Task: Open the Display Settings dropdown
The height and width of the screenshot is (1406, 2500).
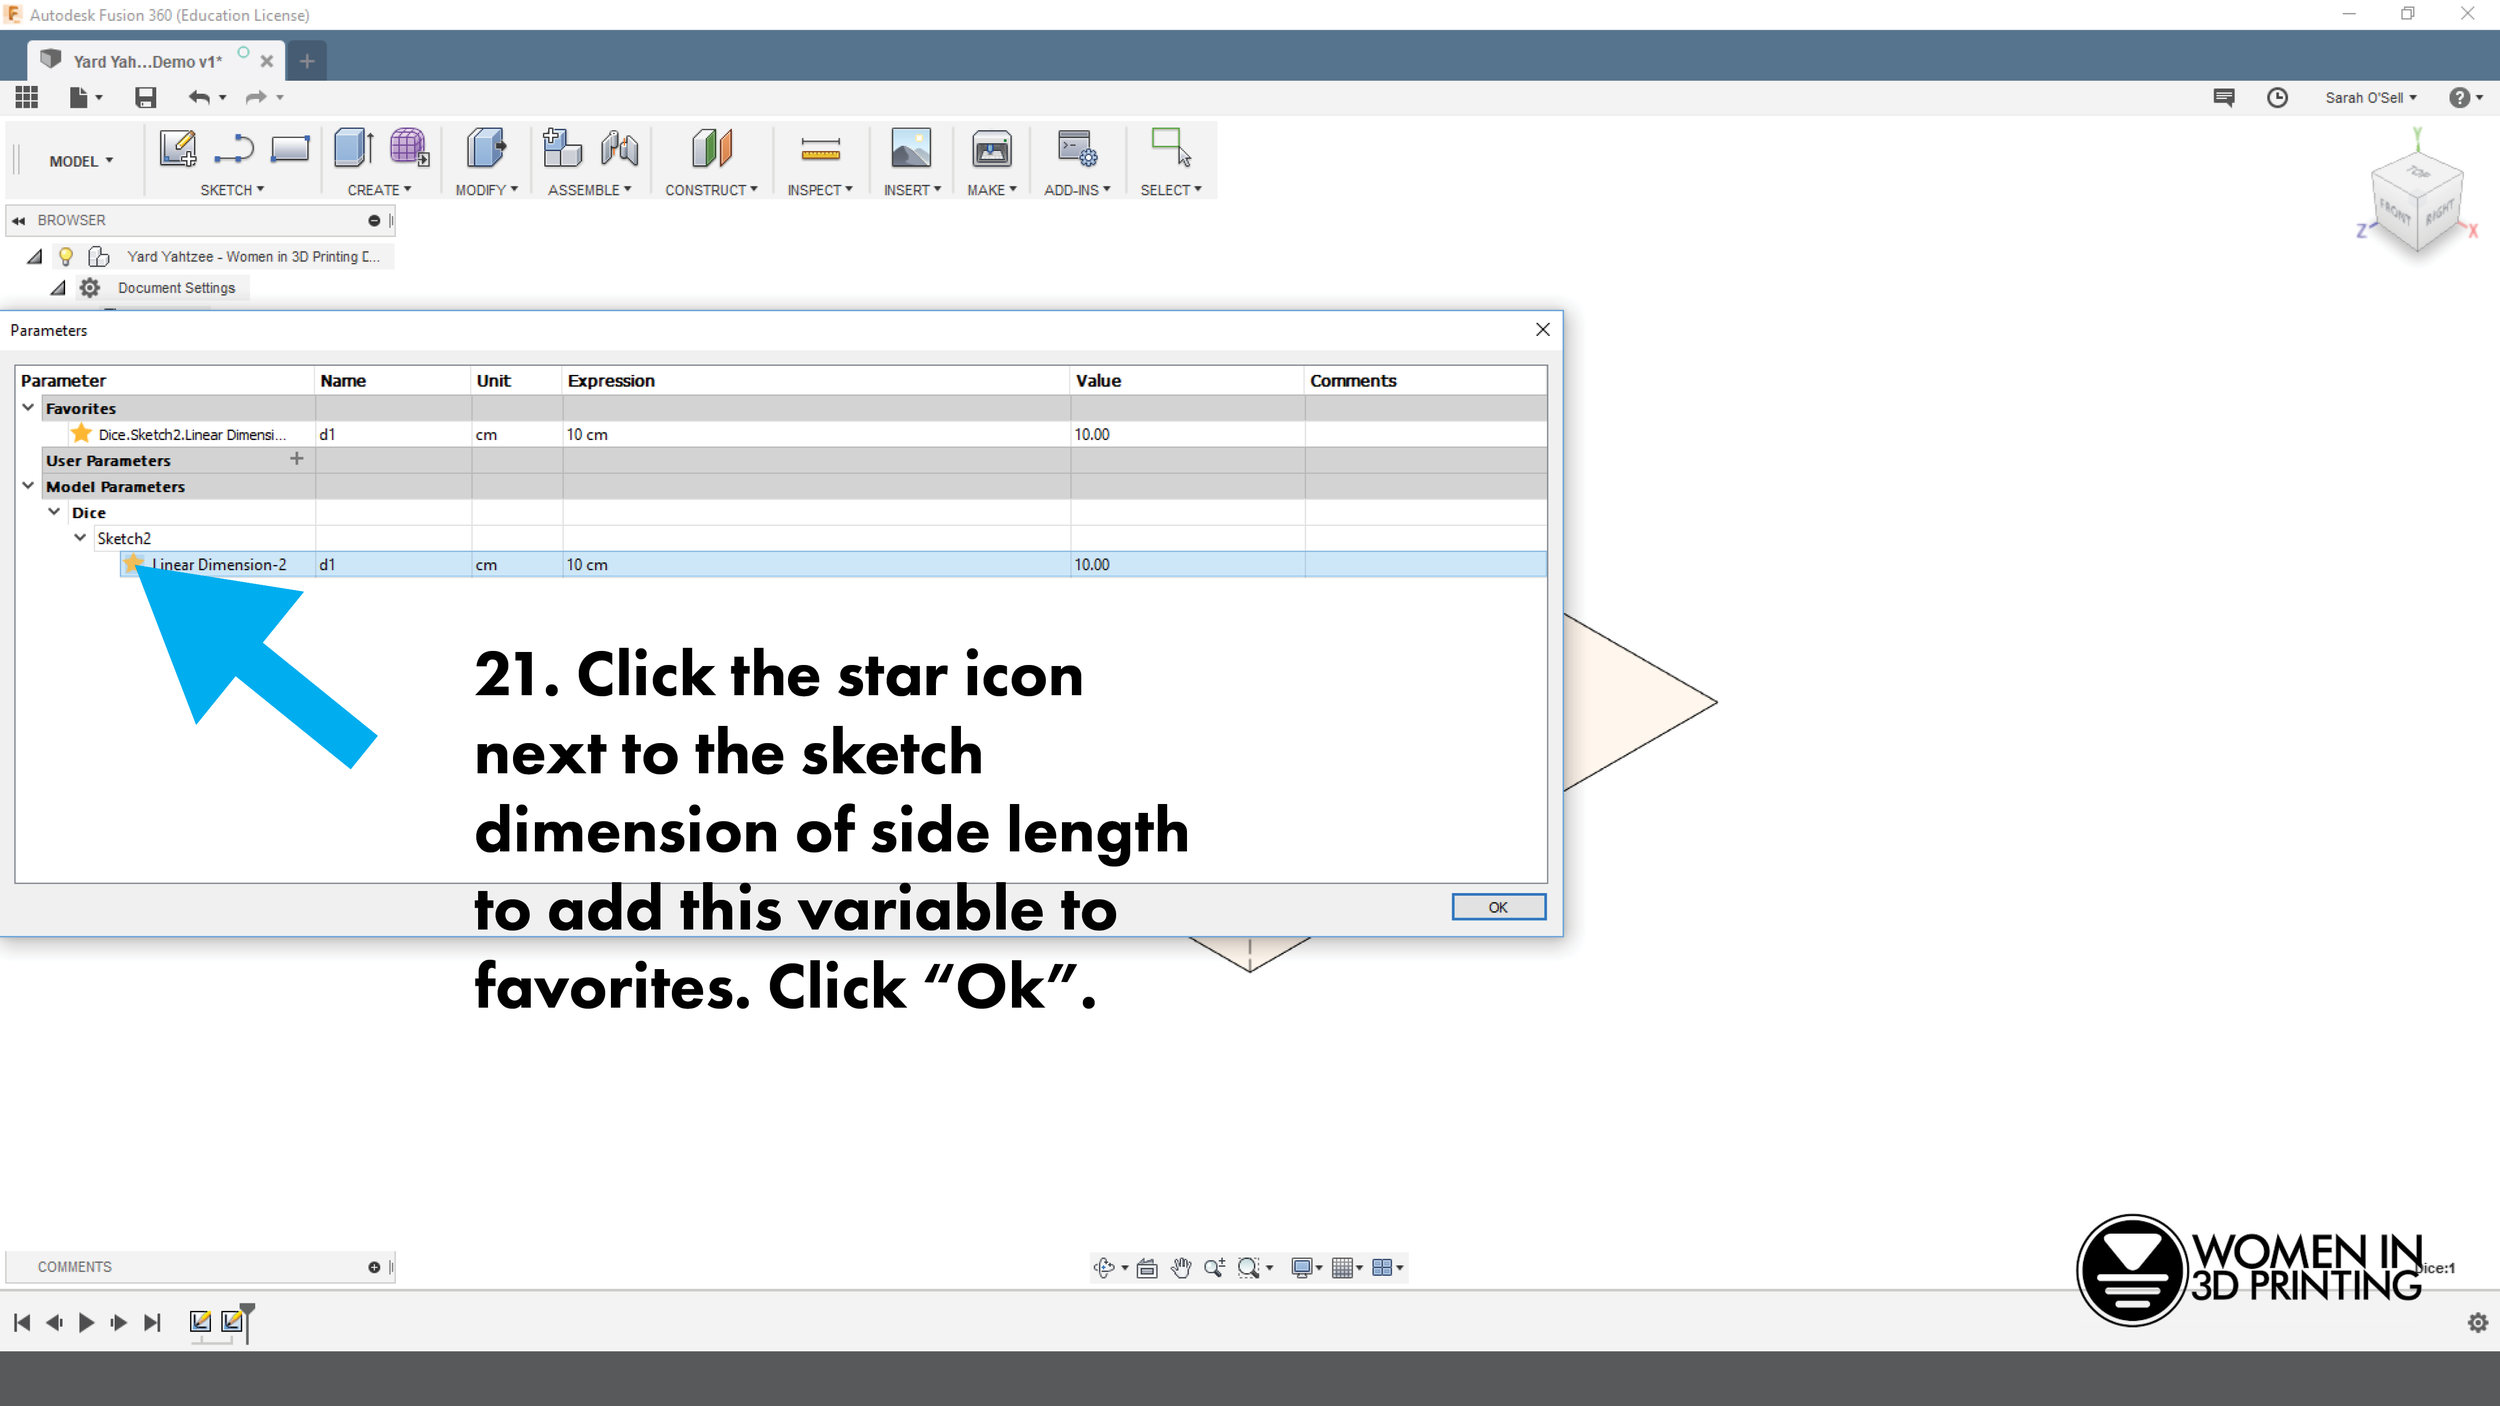Action: tap(1306, 1267)
